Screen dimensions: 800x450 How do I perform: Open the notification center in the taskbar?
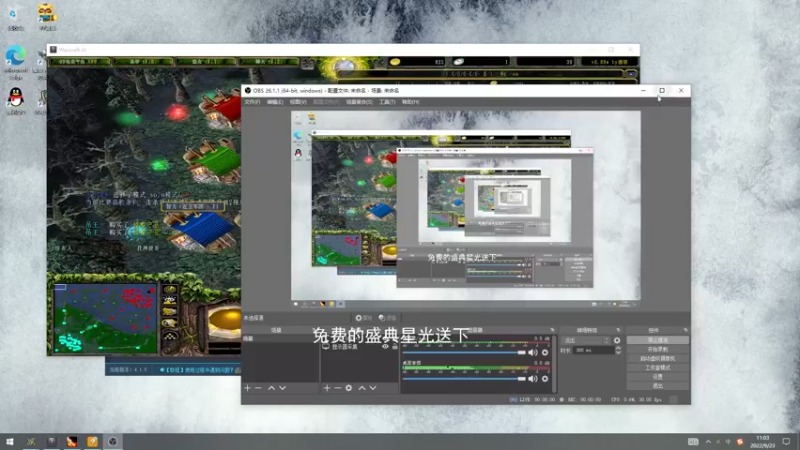coord(786,441)
